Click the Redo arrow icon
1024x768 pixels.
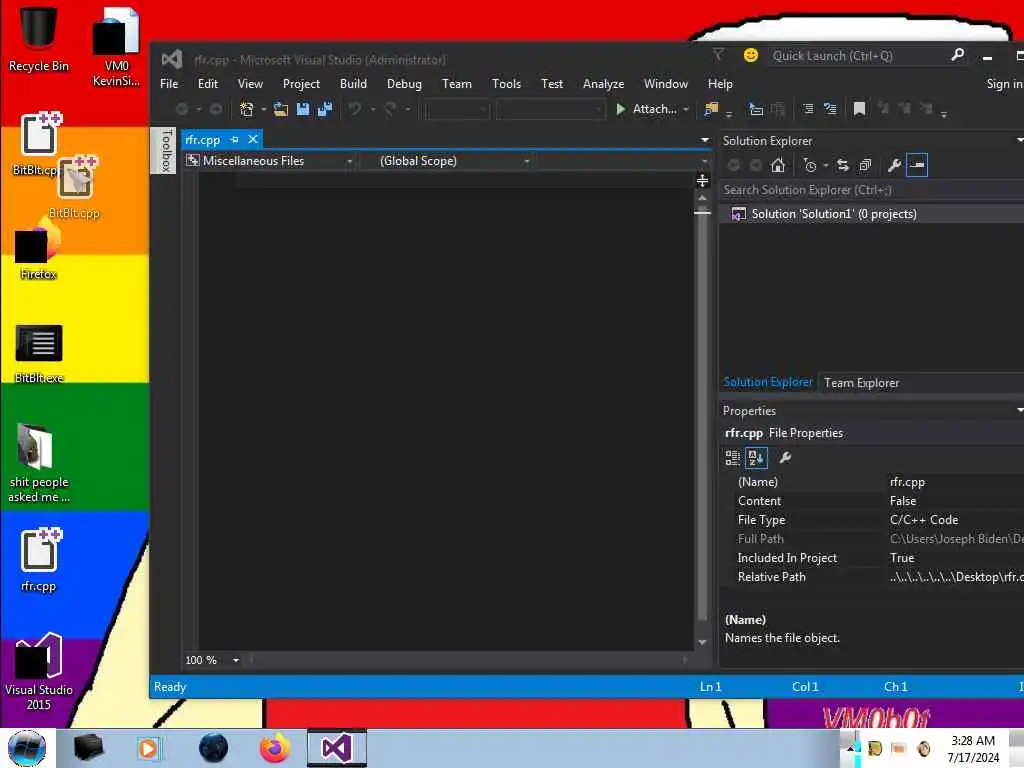(390, 109)
